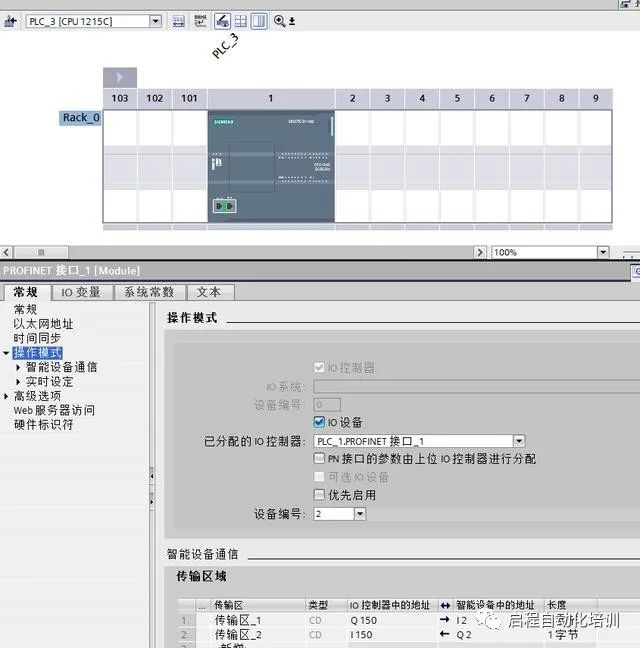The height and width of the screenshot is (648, 640).
Task: Toggle the IO 控制器 checkbox
Action: [x=319, y=367]
